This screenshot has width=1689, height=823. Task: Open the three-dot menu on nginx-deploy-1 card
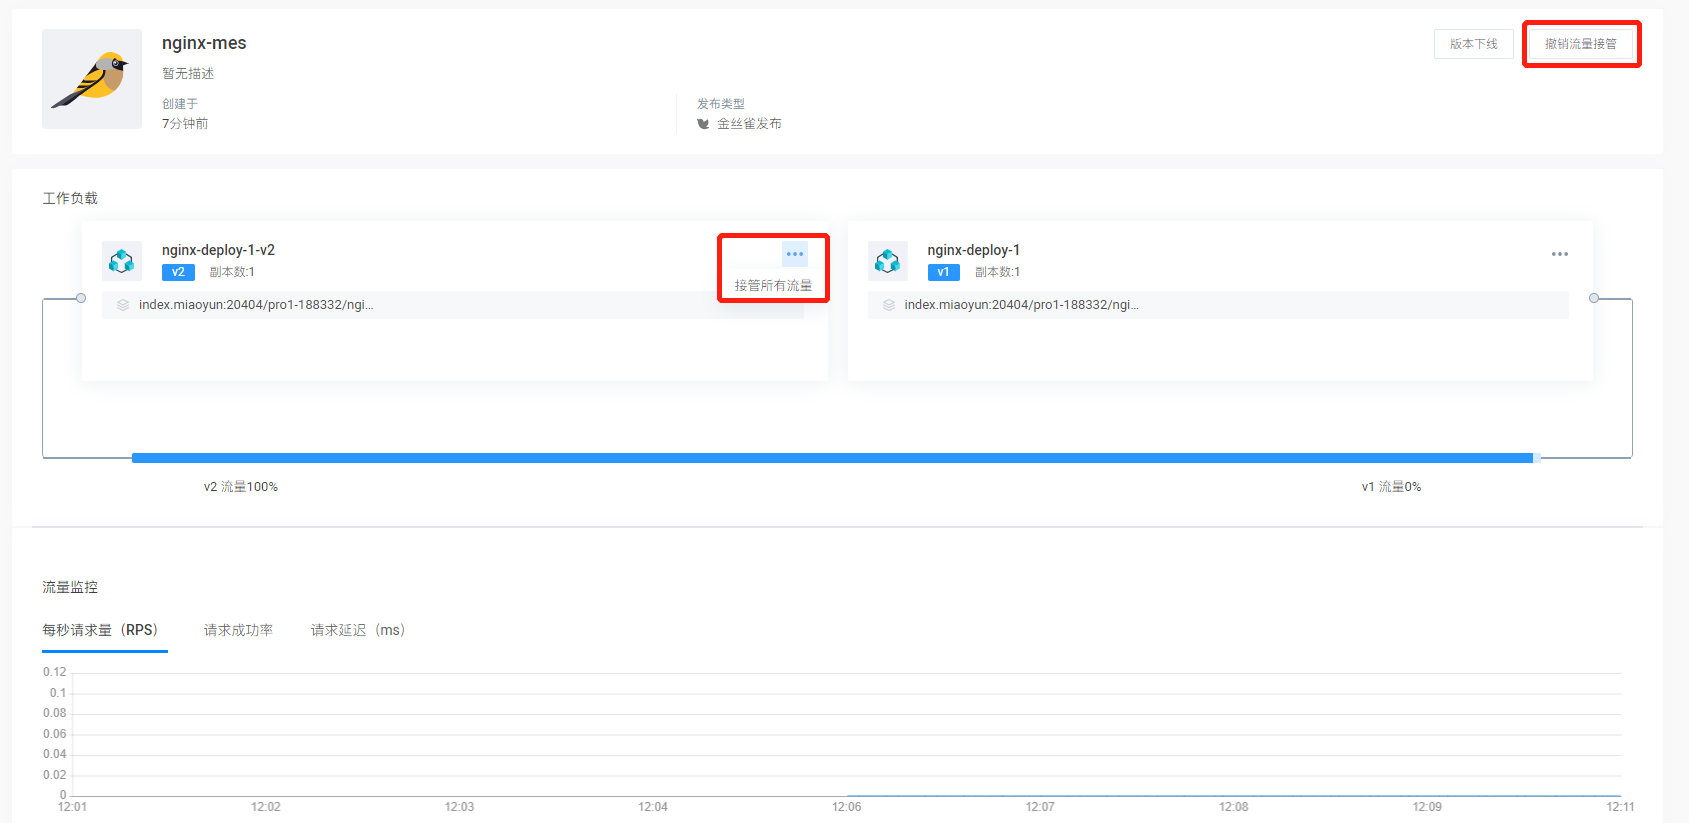point(1559,254)
